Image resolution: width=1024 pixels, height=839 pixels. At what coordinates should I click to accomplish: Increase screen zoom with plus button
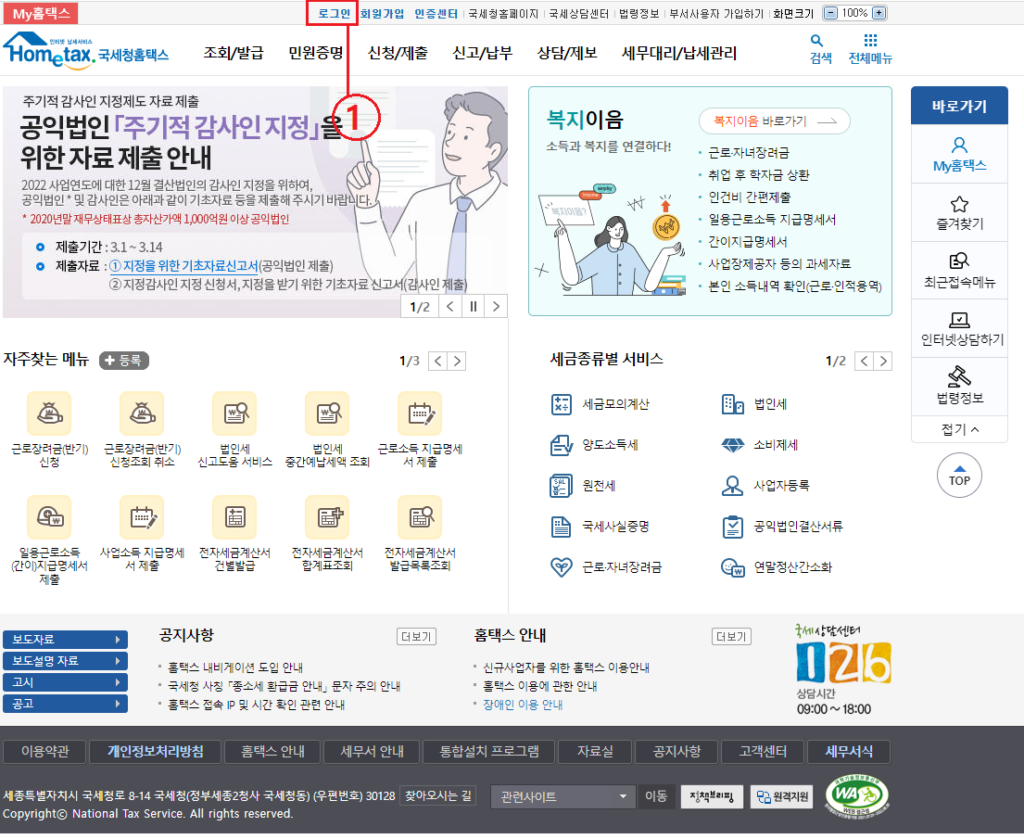point(879,13)
